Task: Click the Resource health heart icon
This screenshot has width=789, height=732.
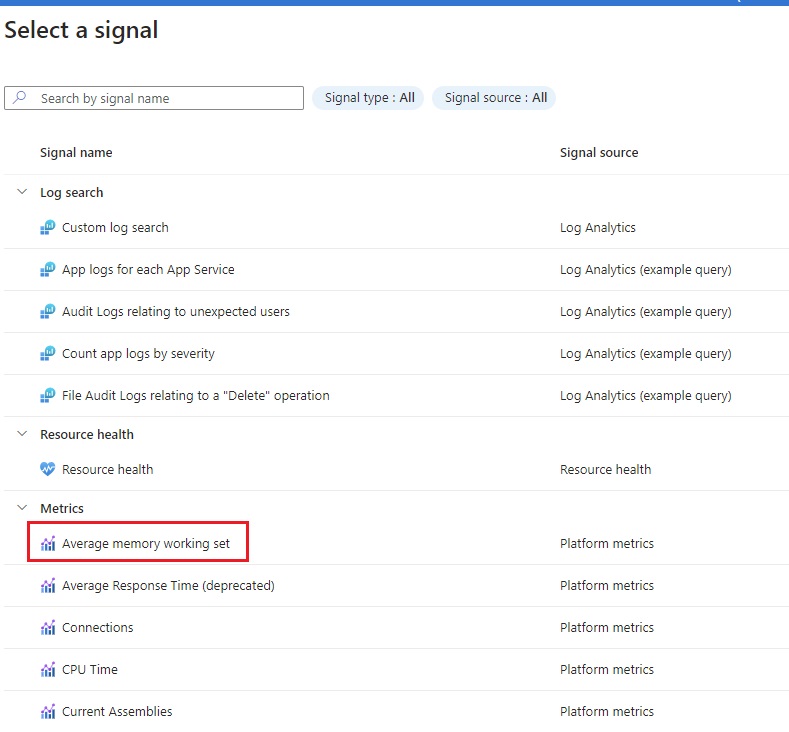Action: click(x=47, y=469)
